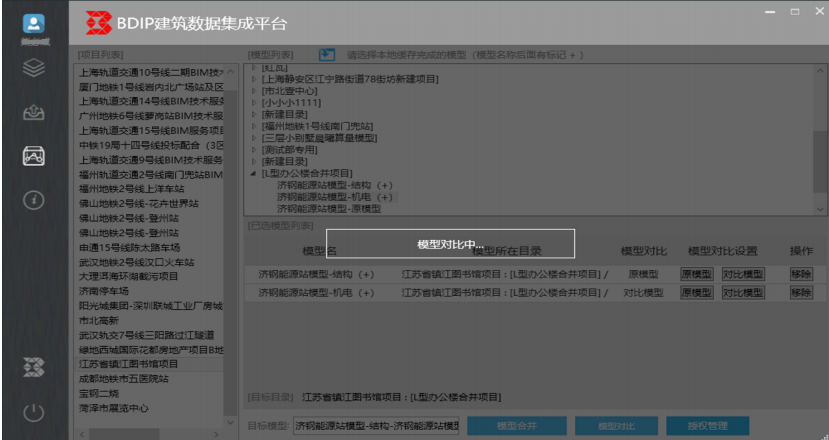Click the 目标模型 input field
This screenshot has height=440, width=829.
point(376,426)
